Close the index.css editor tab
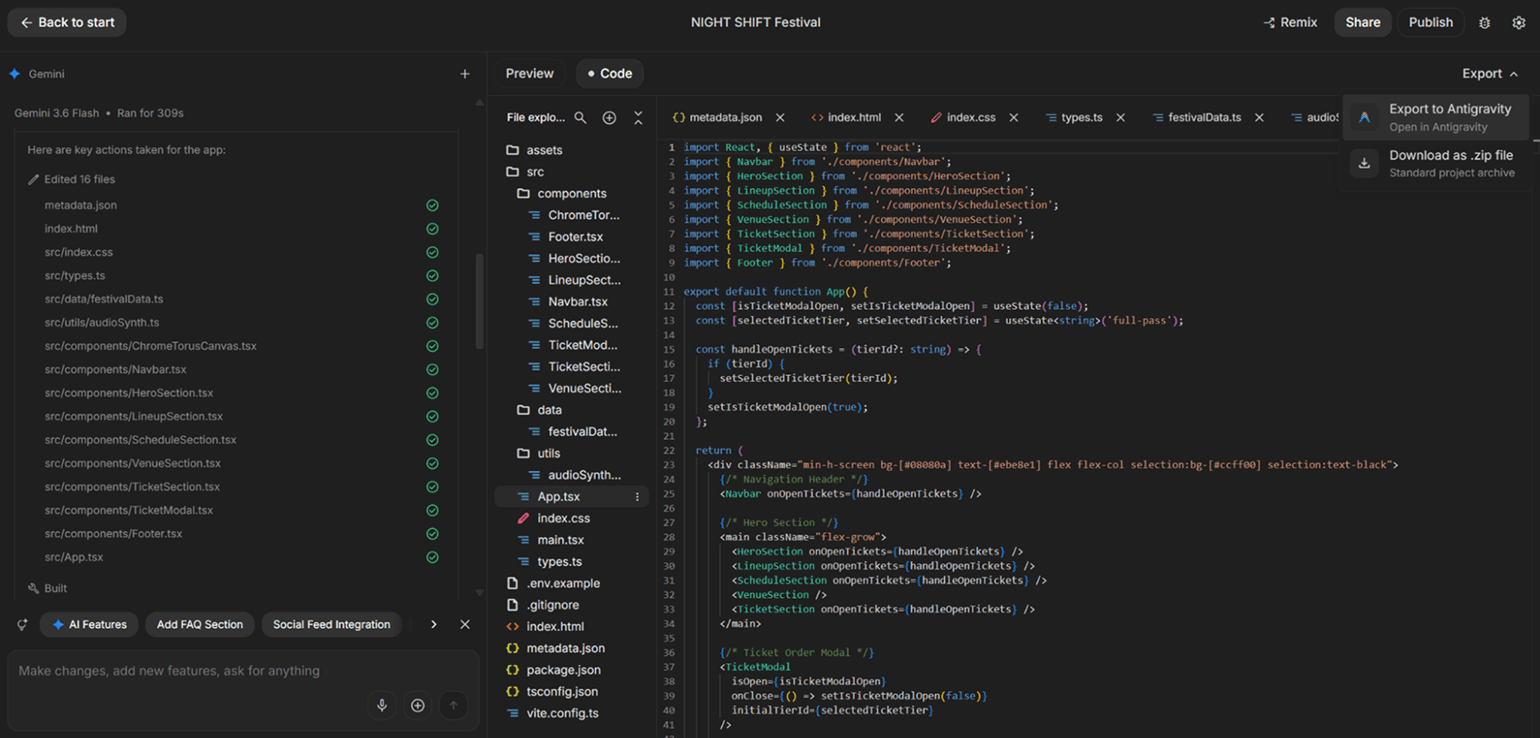 point(1013,117)
